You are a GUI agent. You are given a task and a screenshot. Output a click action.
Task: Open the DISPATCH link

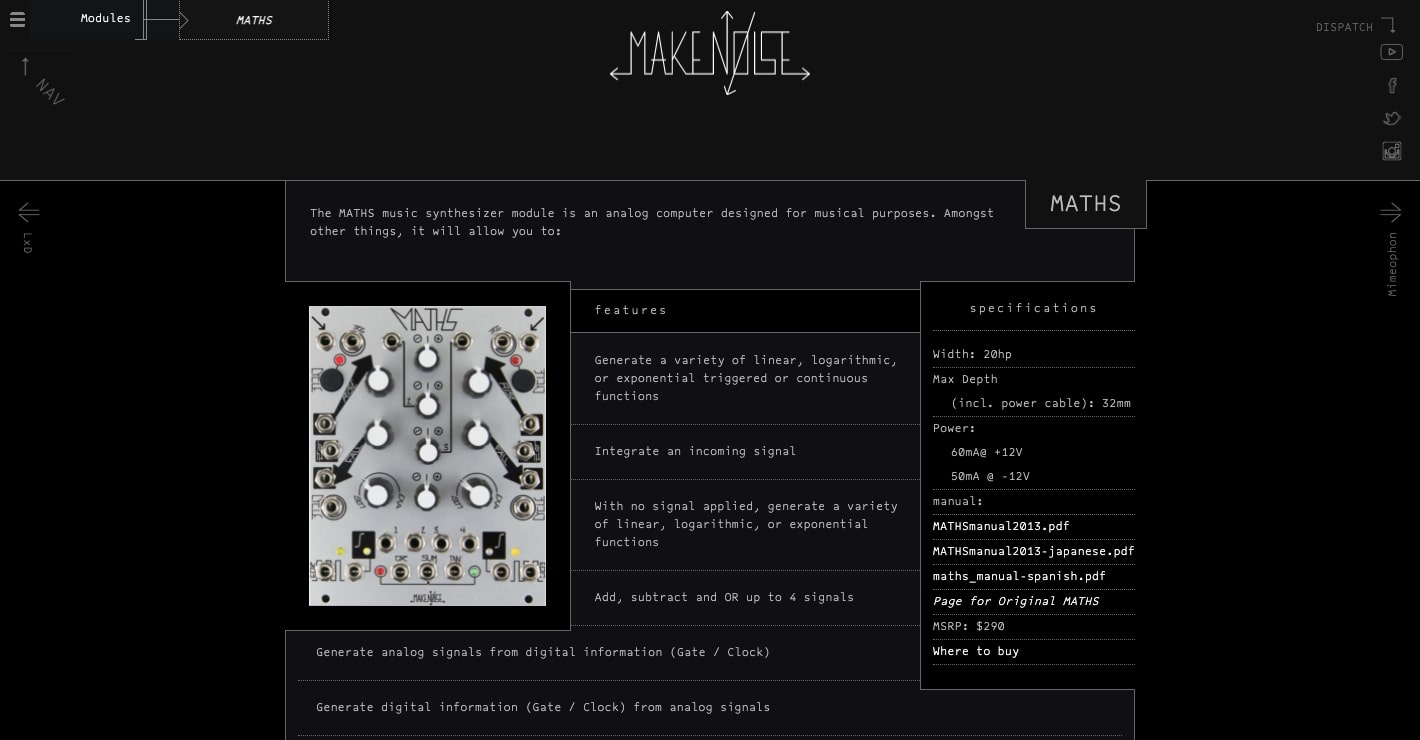pos(1344,27)
